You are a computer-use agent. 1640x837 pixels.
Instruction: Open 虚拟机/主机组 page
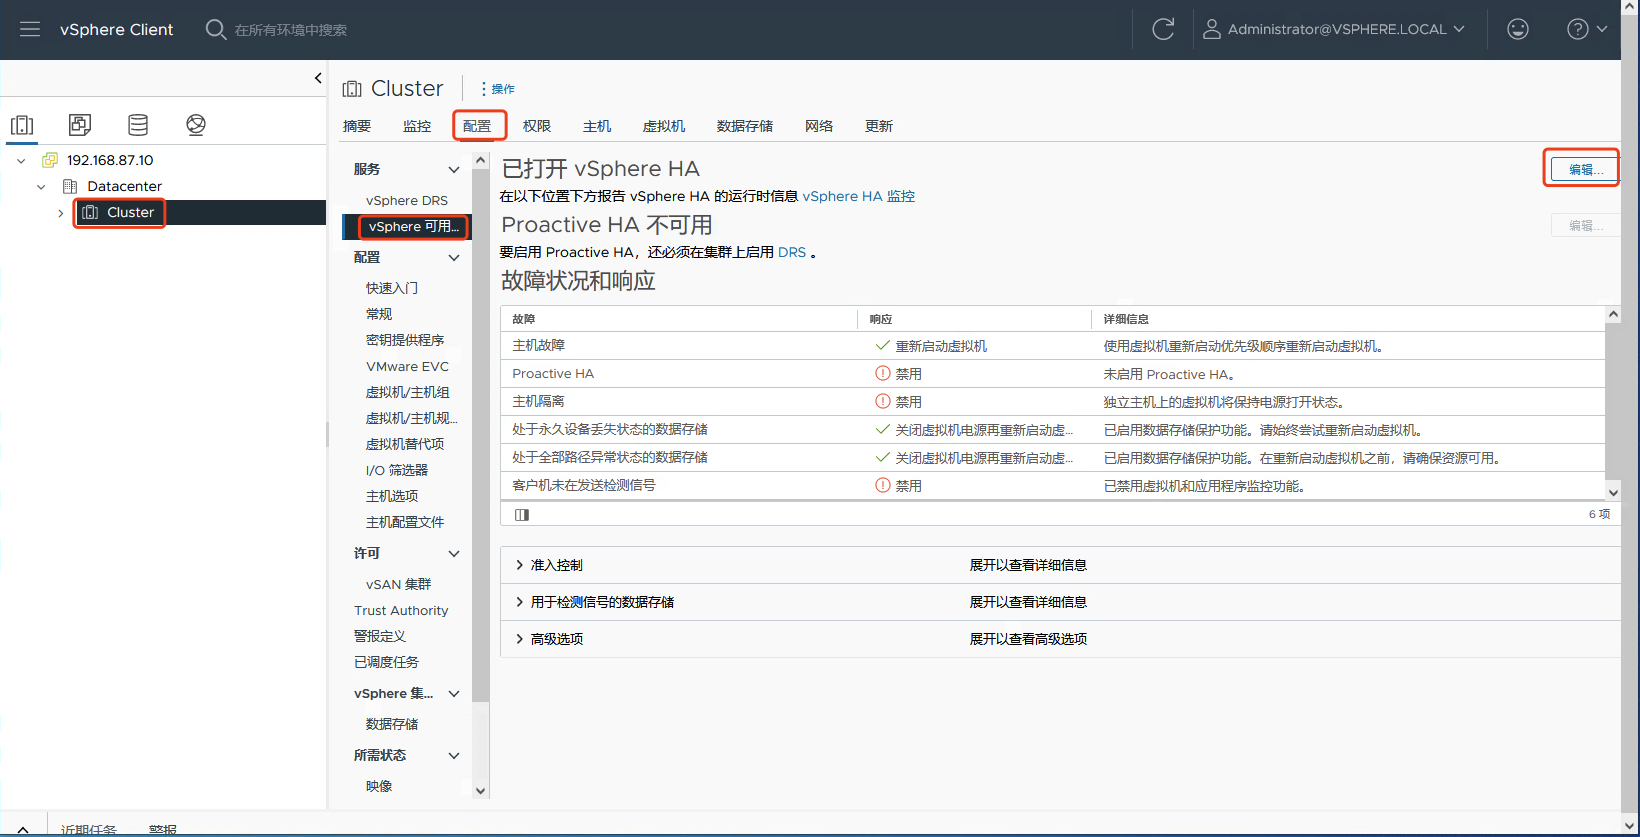tap(408, 392)
